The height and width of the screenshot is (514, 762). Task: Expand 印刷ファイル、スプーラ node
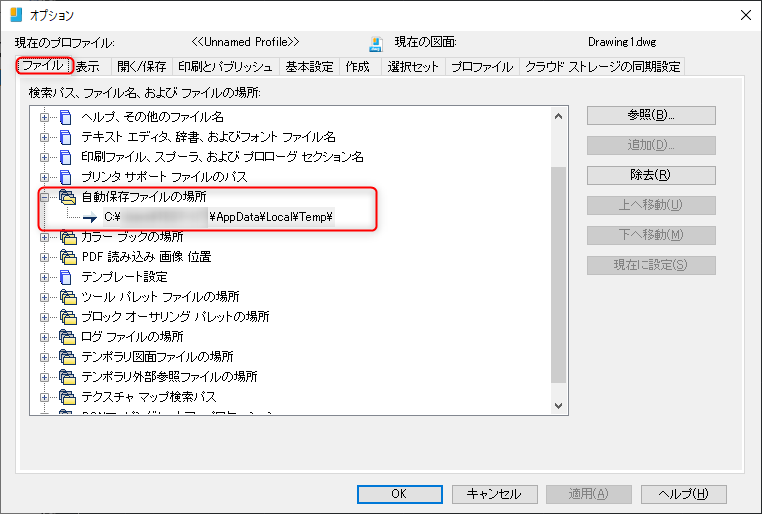(x=44, y=157)
